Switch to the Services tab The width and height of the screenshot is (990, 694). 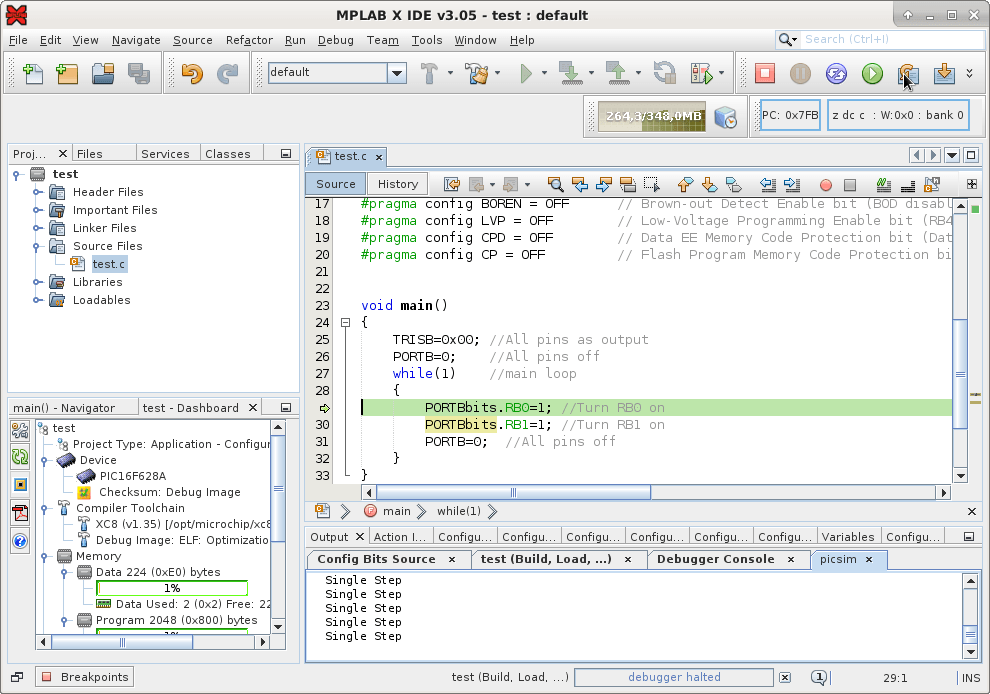tap(165, 154)
